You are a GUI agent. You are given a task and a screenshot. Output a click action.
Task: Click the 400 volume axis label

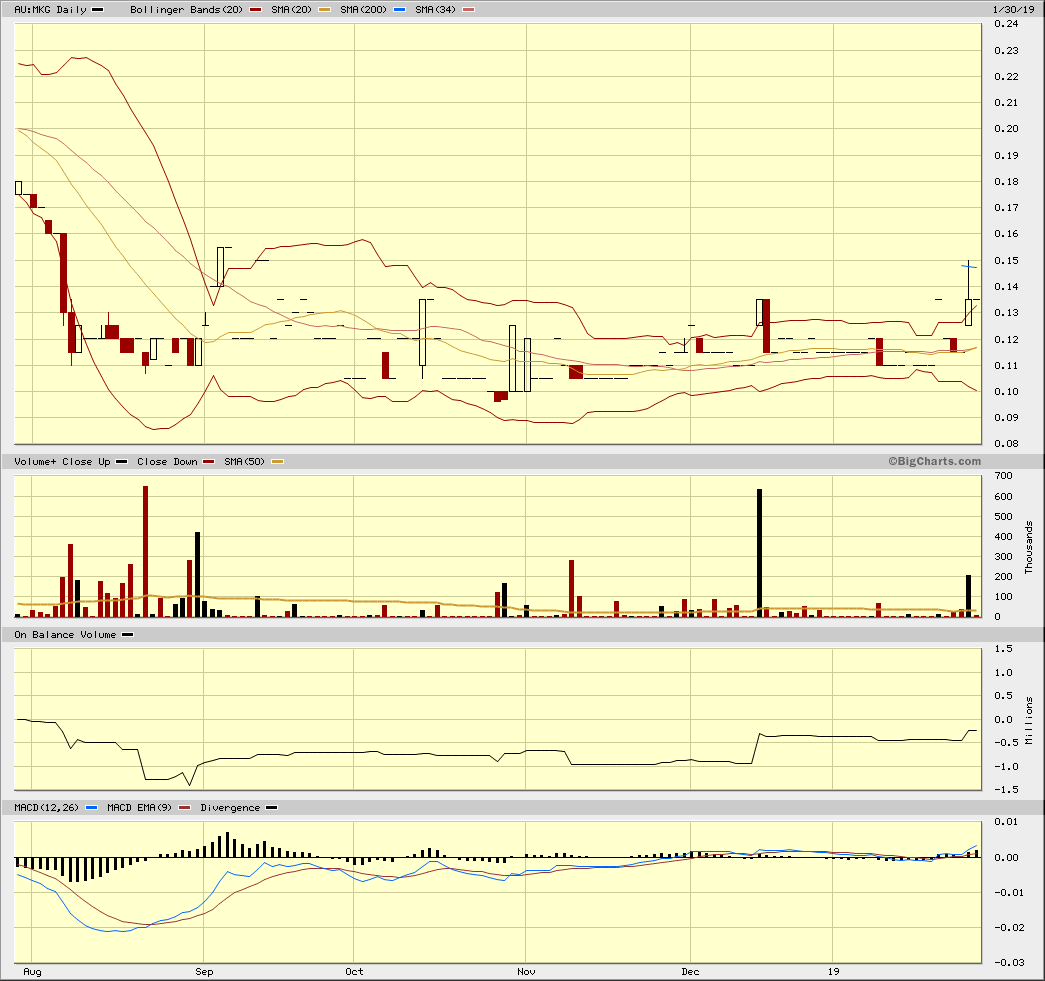[x=1003, y=536]
